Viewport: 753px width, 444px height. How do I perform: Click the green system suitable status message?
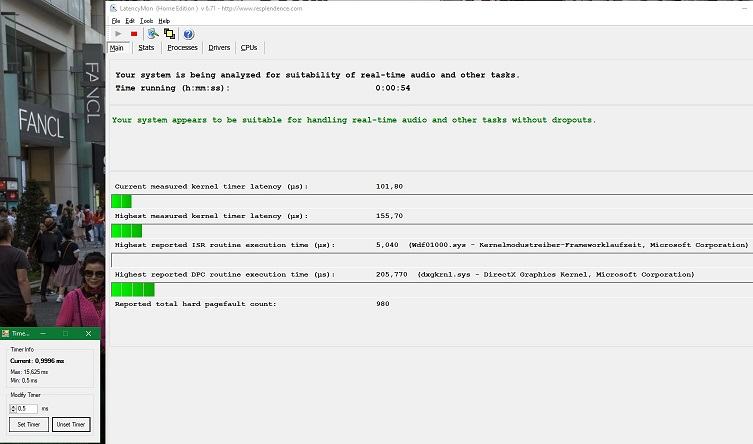(353, 120)
